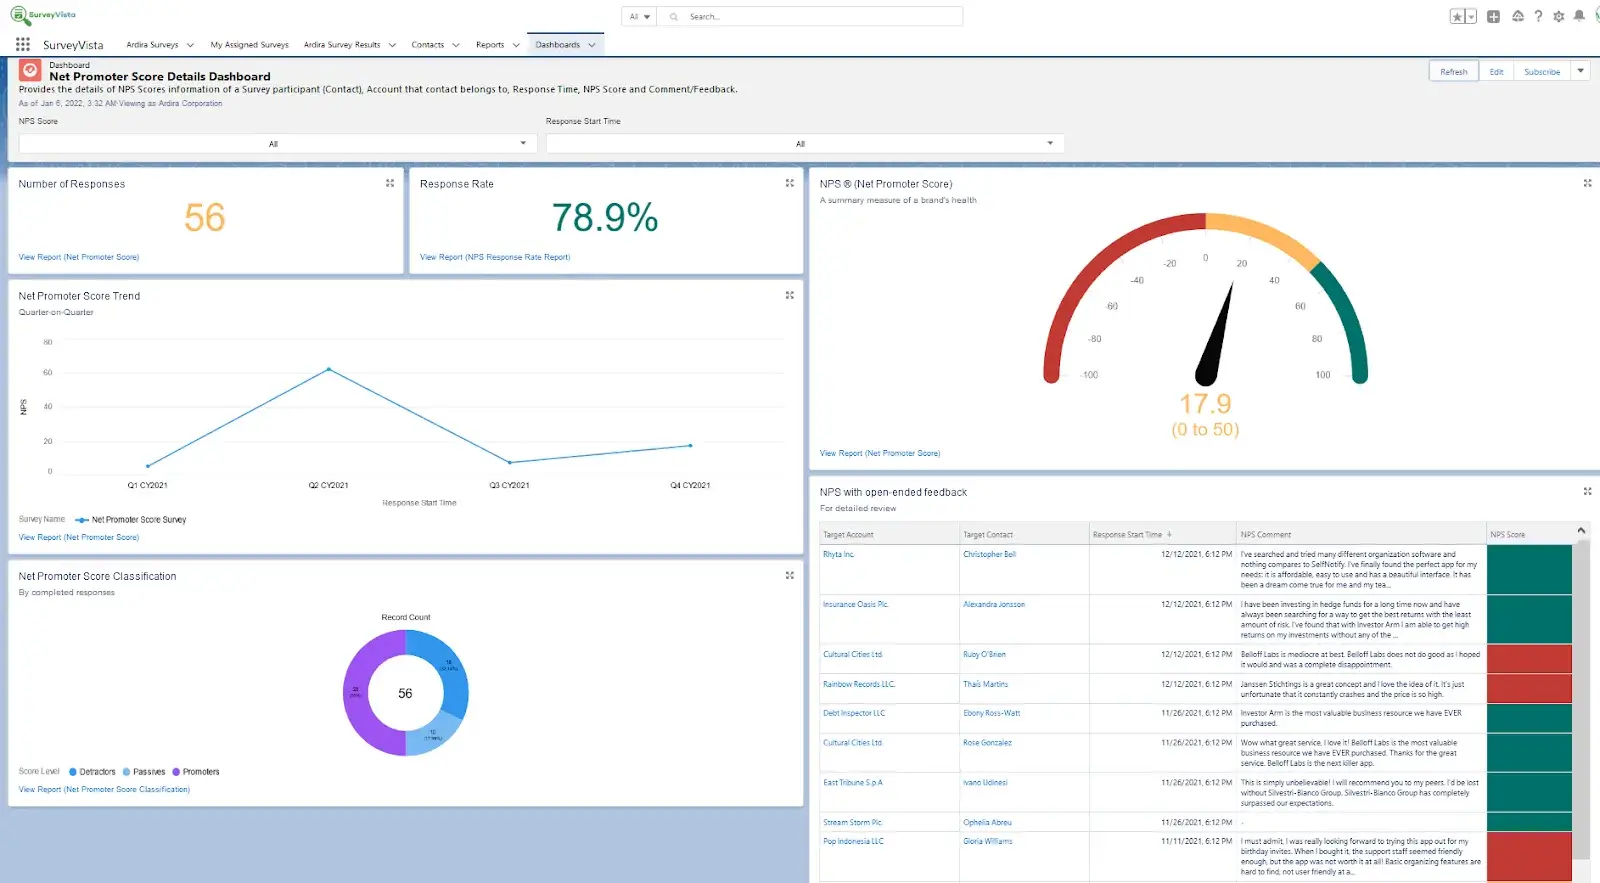The height and width of the screenshot is (883, 1600).
Task: Expand the NPS gauge widget
Action: [1587, 183]
